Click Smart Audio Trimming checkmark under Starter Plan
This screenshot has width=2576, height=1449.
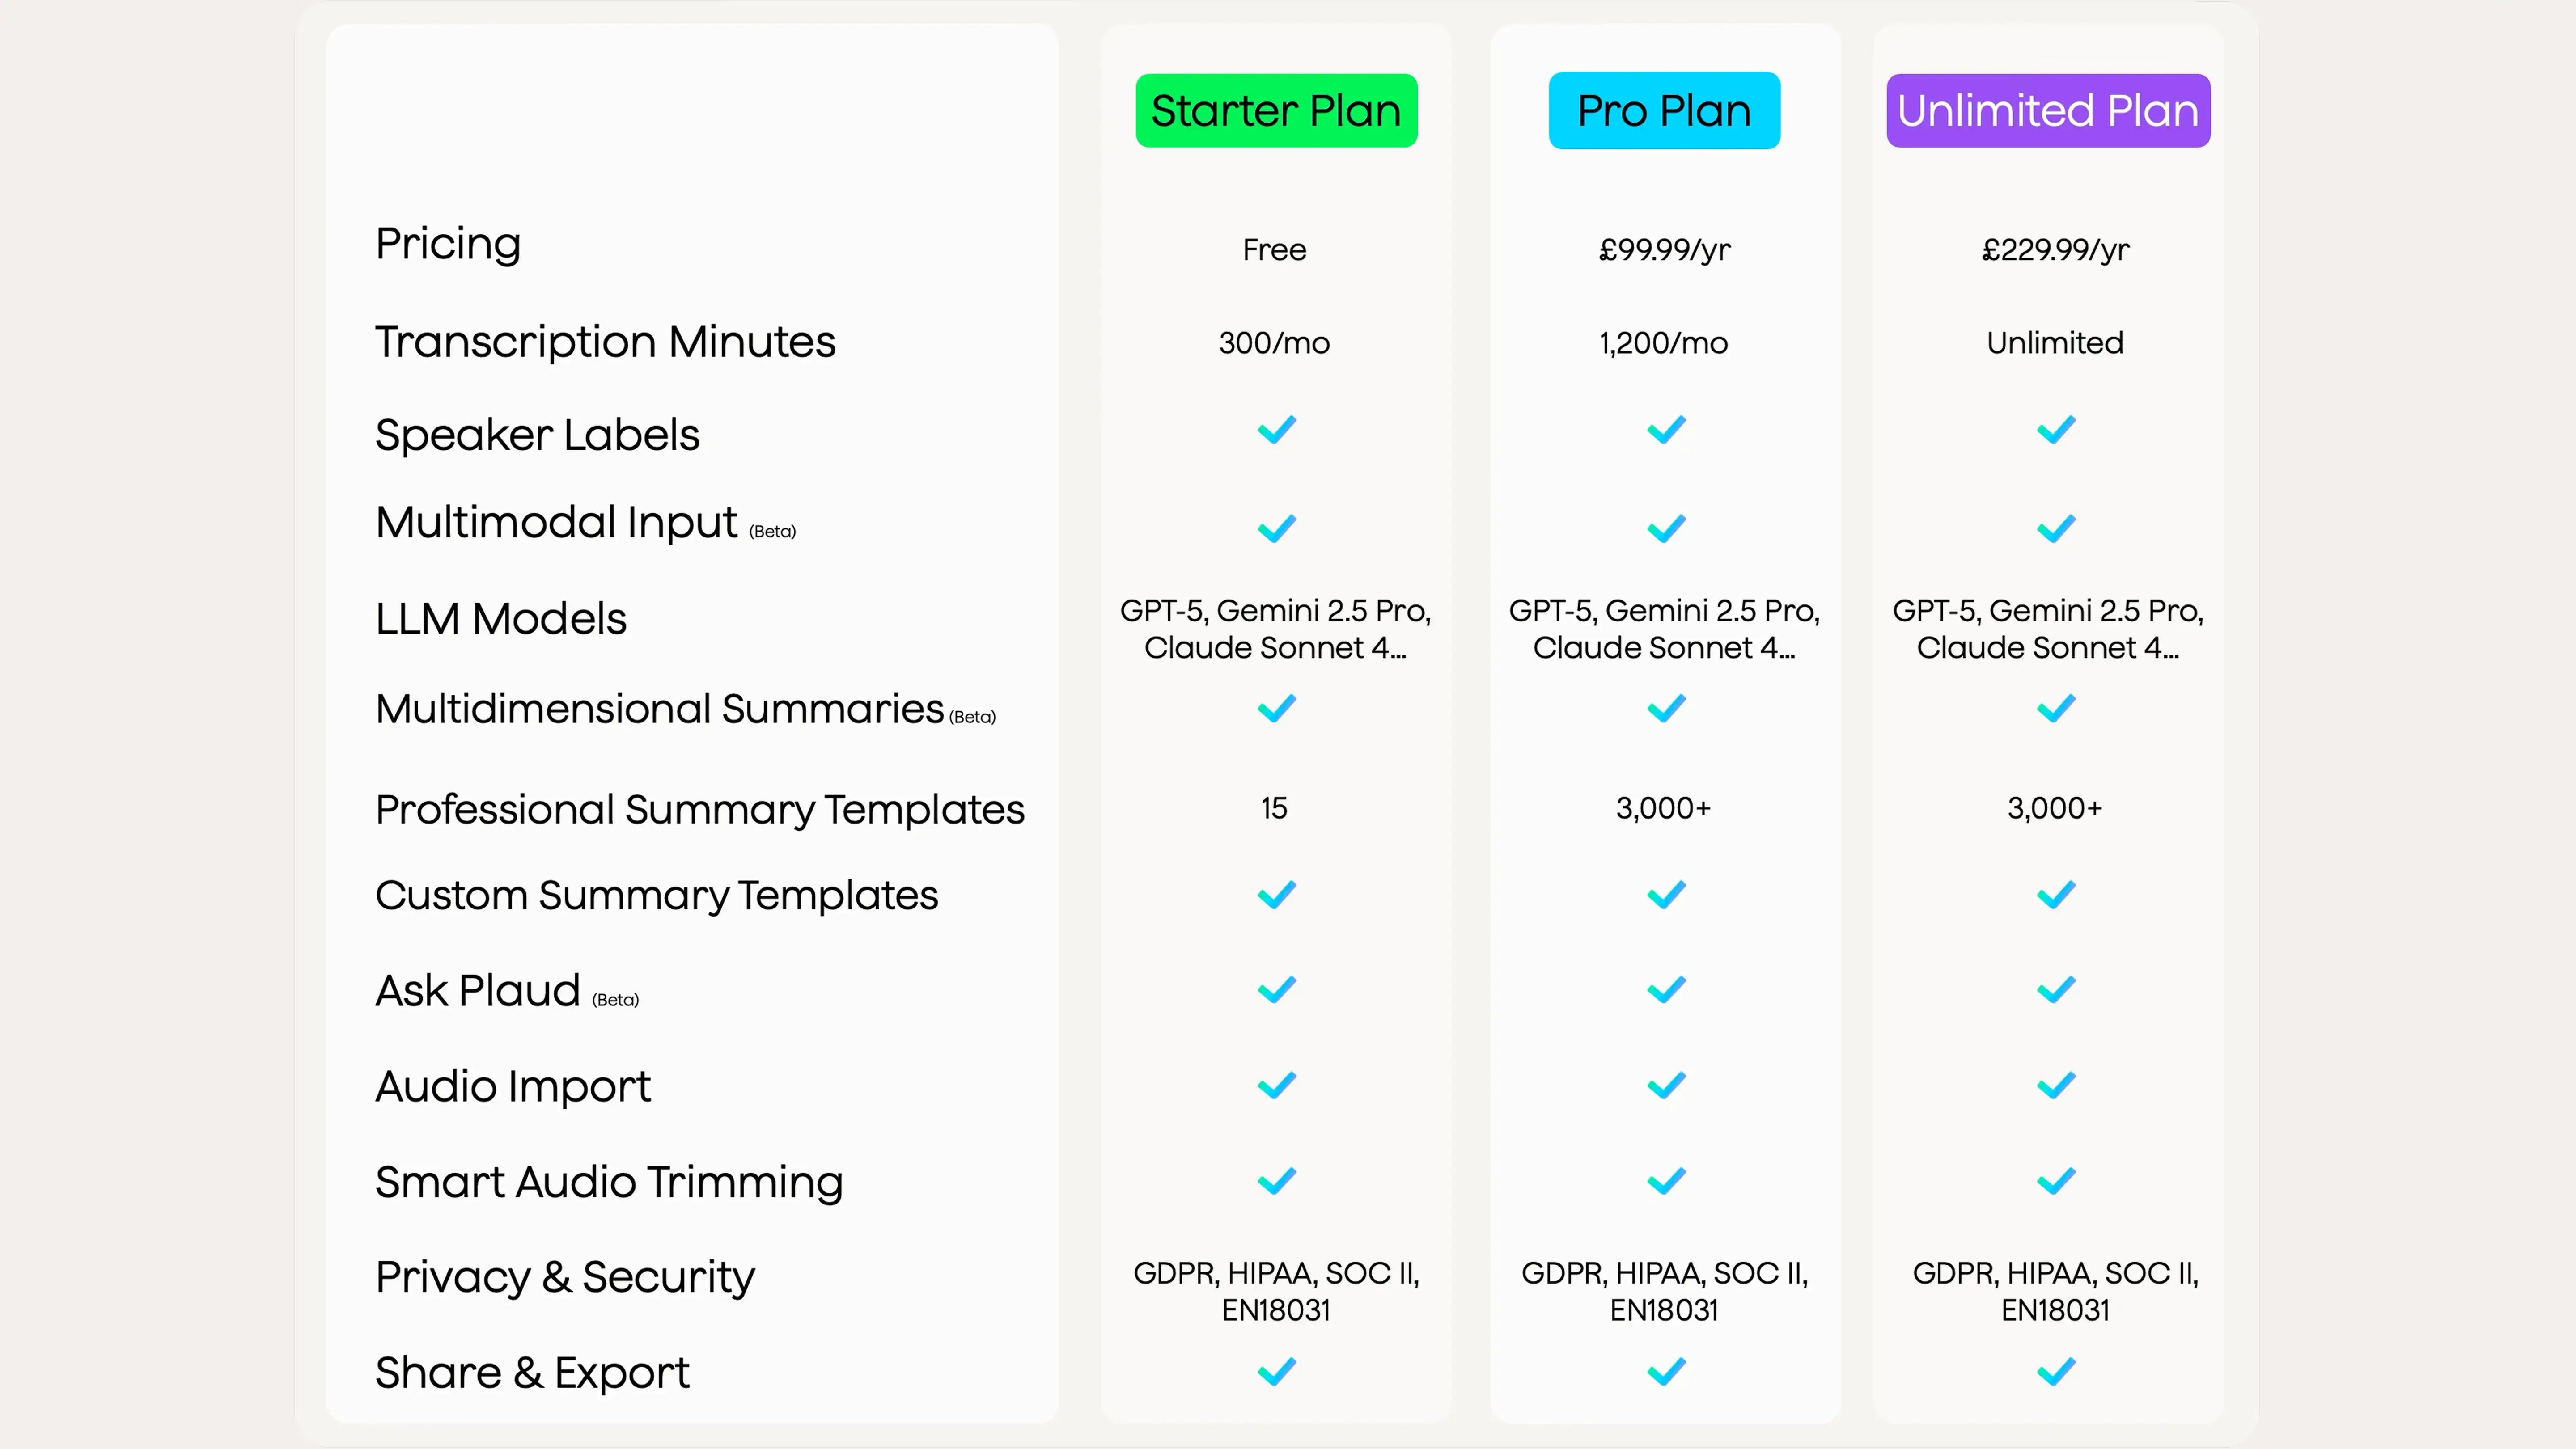tap(1276, 1181)
